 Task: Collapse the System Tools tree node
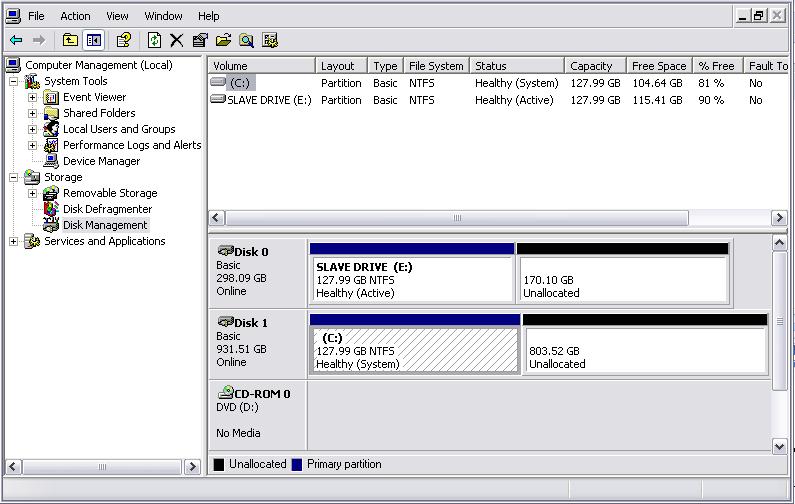click(x=13, y=81)
